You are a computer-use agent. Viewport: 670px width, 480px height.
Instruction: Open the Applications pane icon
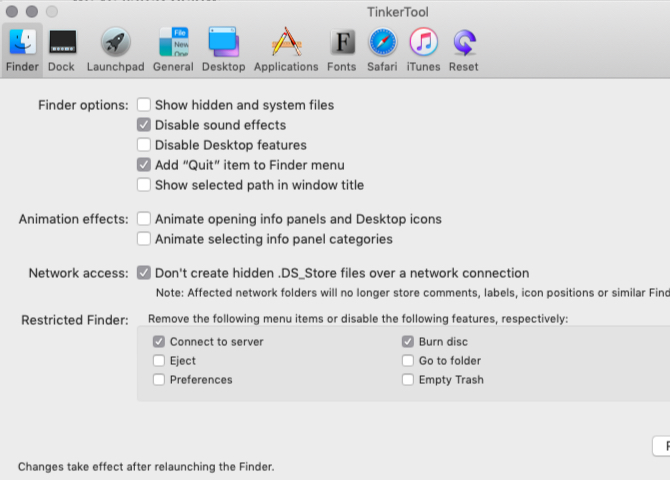(286, 43)
